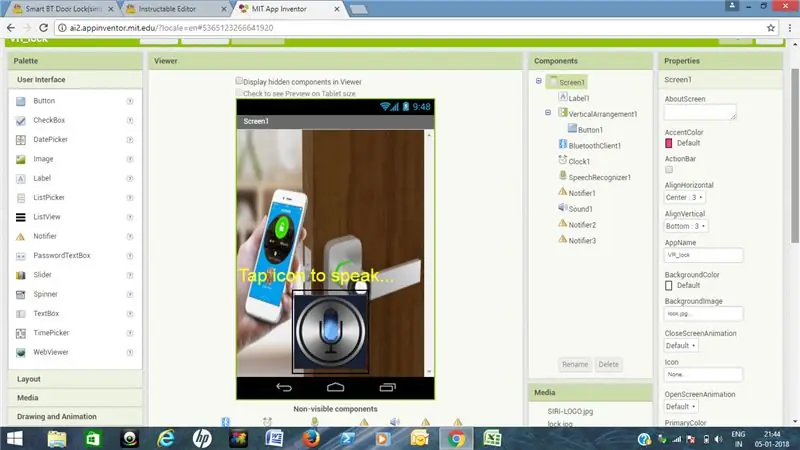Expand the Media palette section
The image size is (800, 450).
[x=75, y=397]
